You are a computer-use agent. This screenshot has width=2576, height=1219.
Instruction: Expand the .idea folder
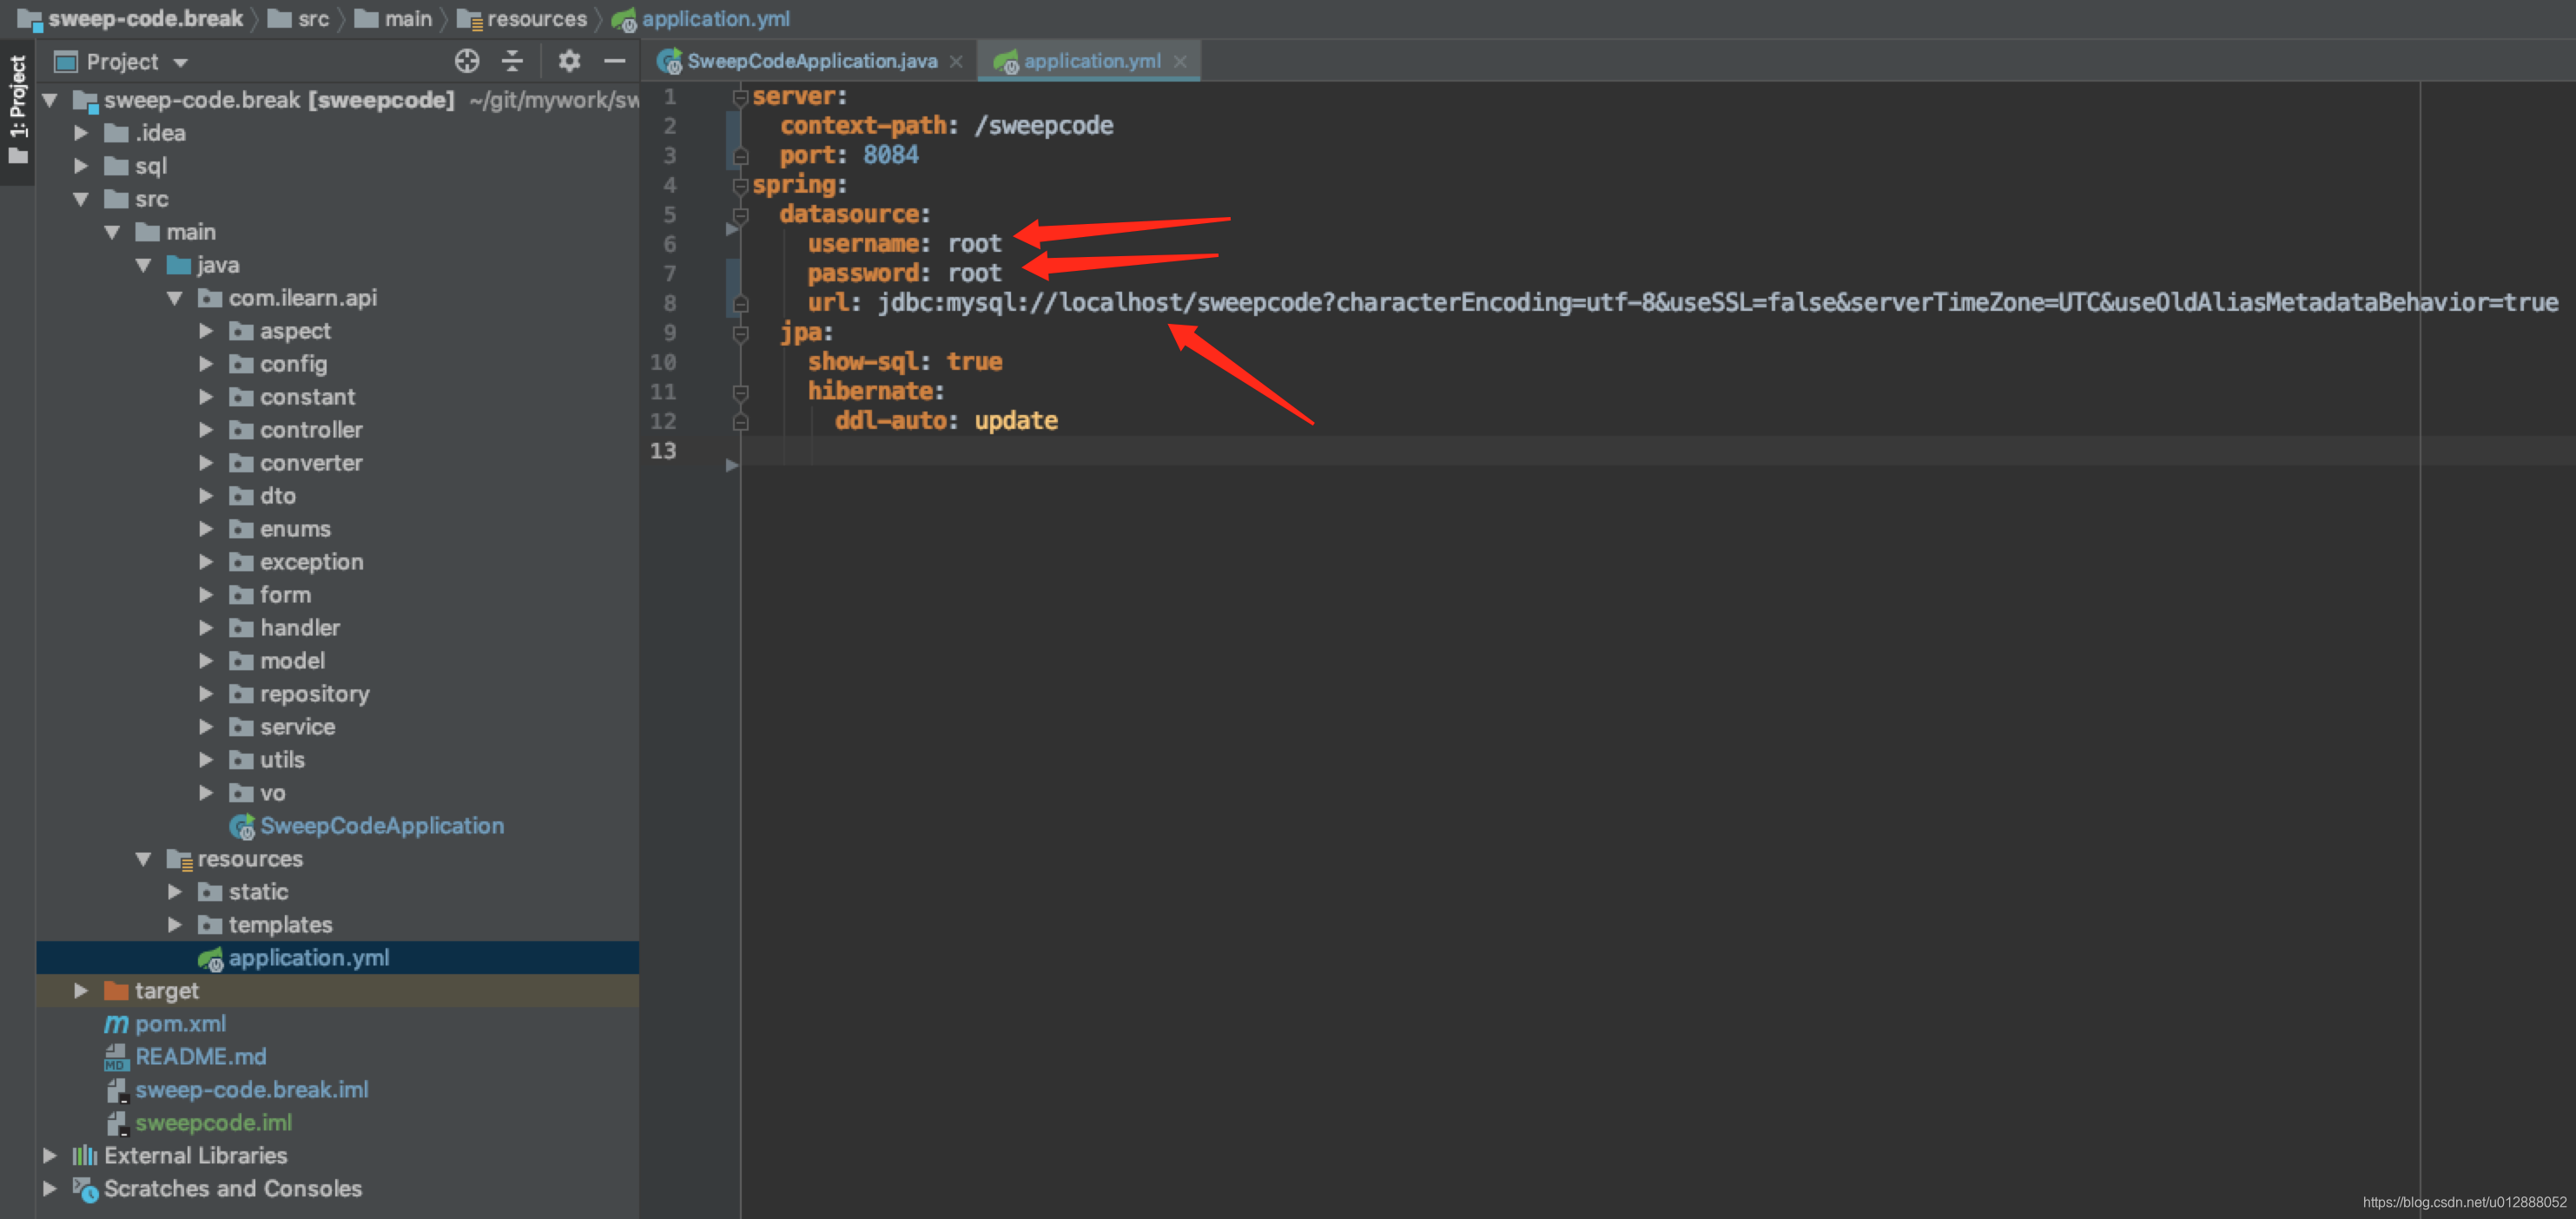(81, 133)
